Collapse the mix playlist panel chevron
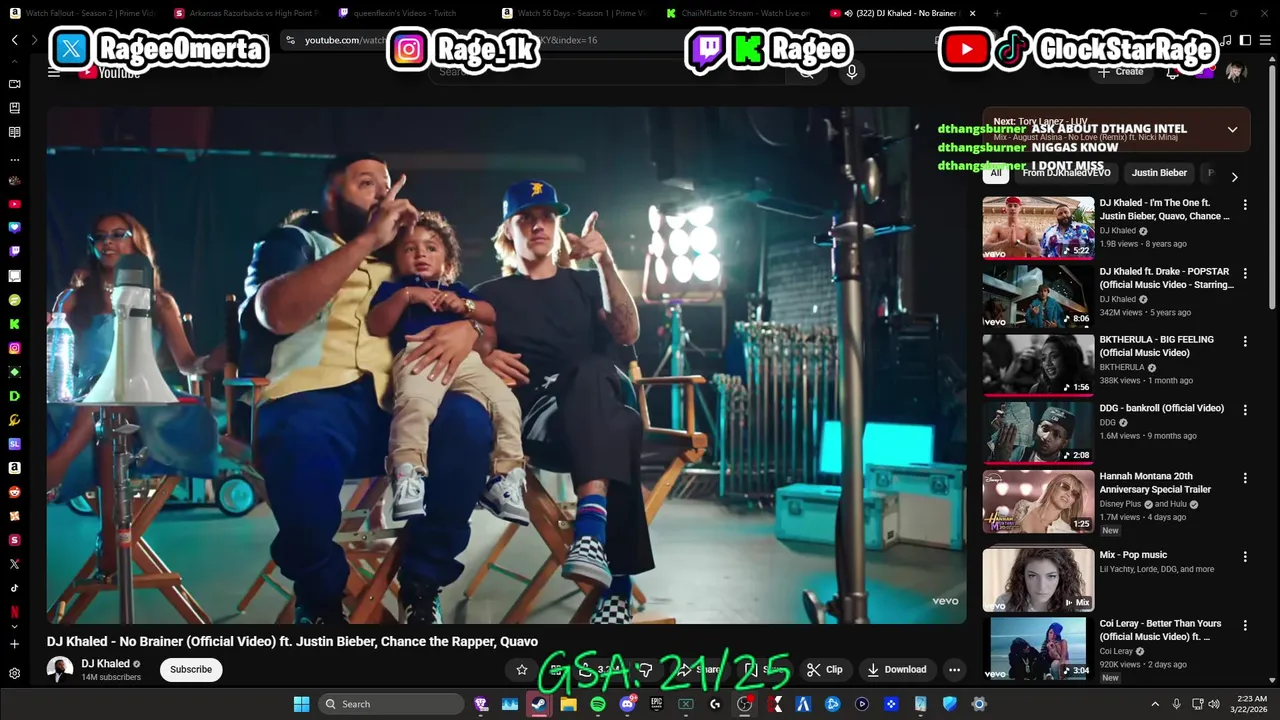This screenshot has width=1280, height=720. (1232, 129)
